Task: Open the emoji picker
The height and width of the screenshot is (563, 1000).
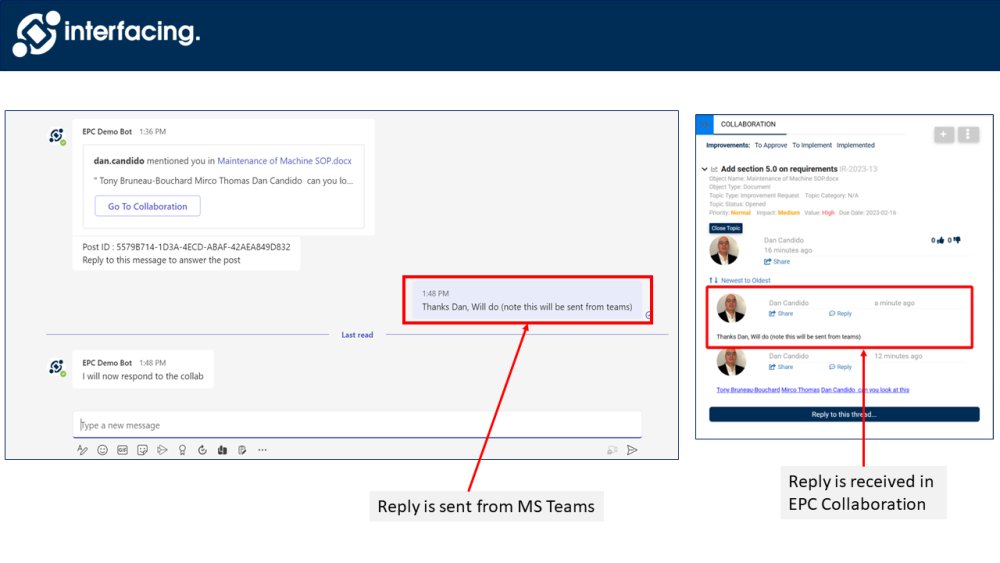Action: (x=102, y=450)
